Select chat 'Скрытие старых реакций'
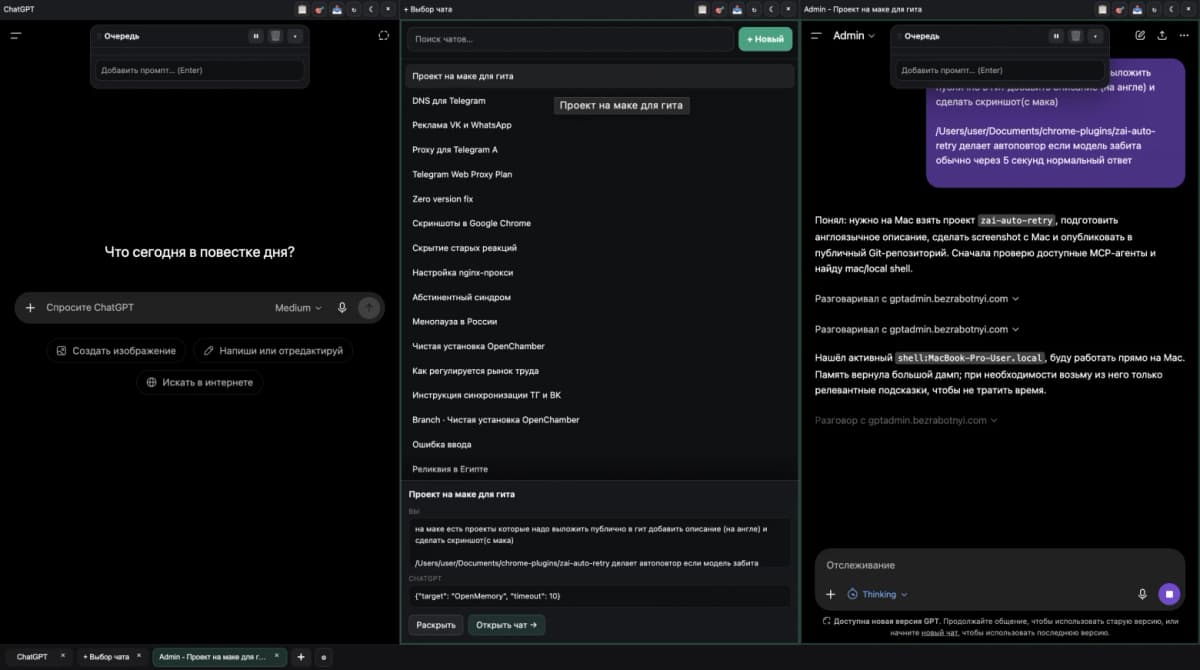Image resolution: width=1200 pixels, height=670 pixels. pos(600,248)
